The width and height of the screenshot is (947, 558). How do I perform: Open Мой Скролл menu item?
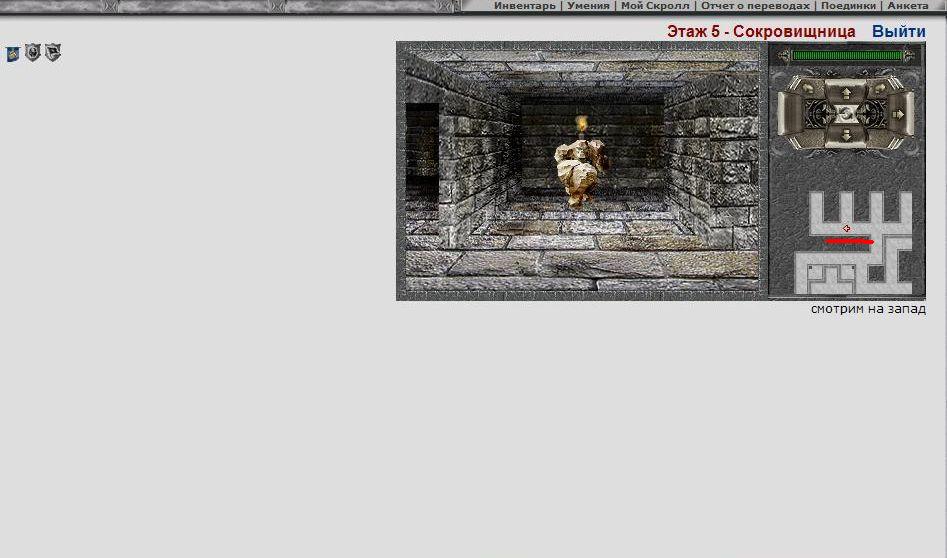(655, 5)
